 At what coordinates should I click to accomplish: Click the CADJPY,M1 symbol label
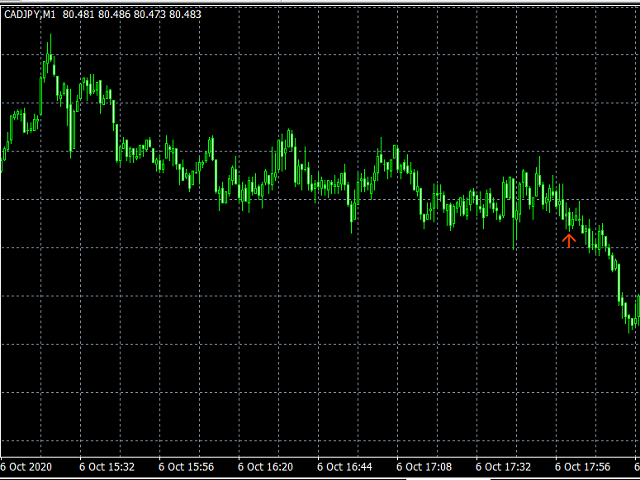(30, 15)
